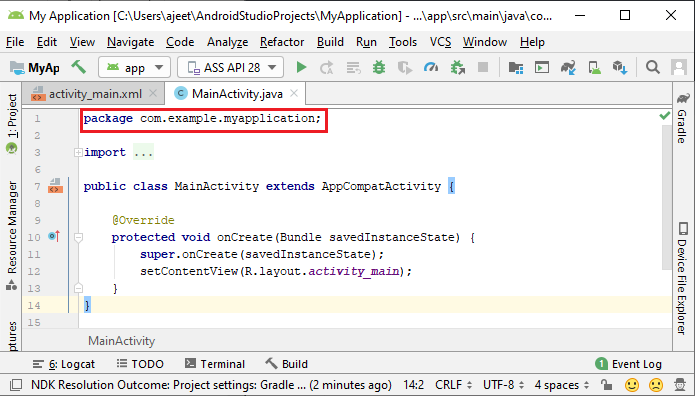Viewport: 696px width, 396px height.
Task: Open the Analyze menu
Action: [x=227, y=42]
